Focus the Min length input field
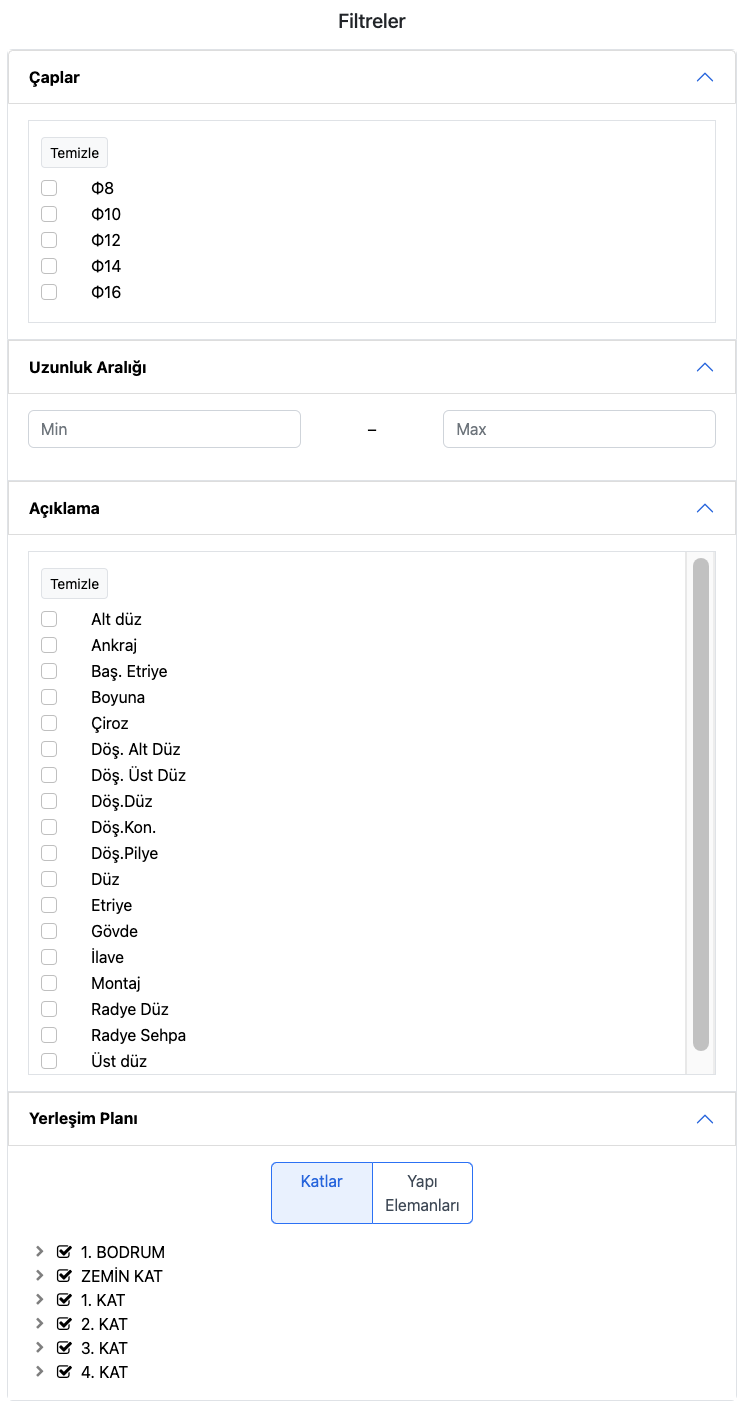The image size is (752, 1418). (165, 429)
